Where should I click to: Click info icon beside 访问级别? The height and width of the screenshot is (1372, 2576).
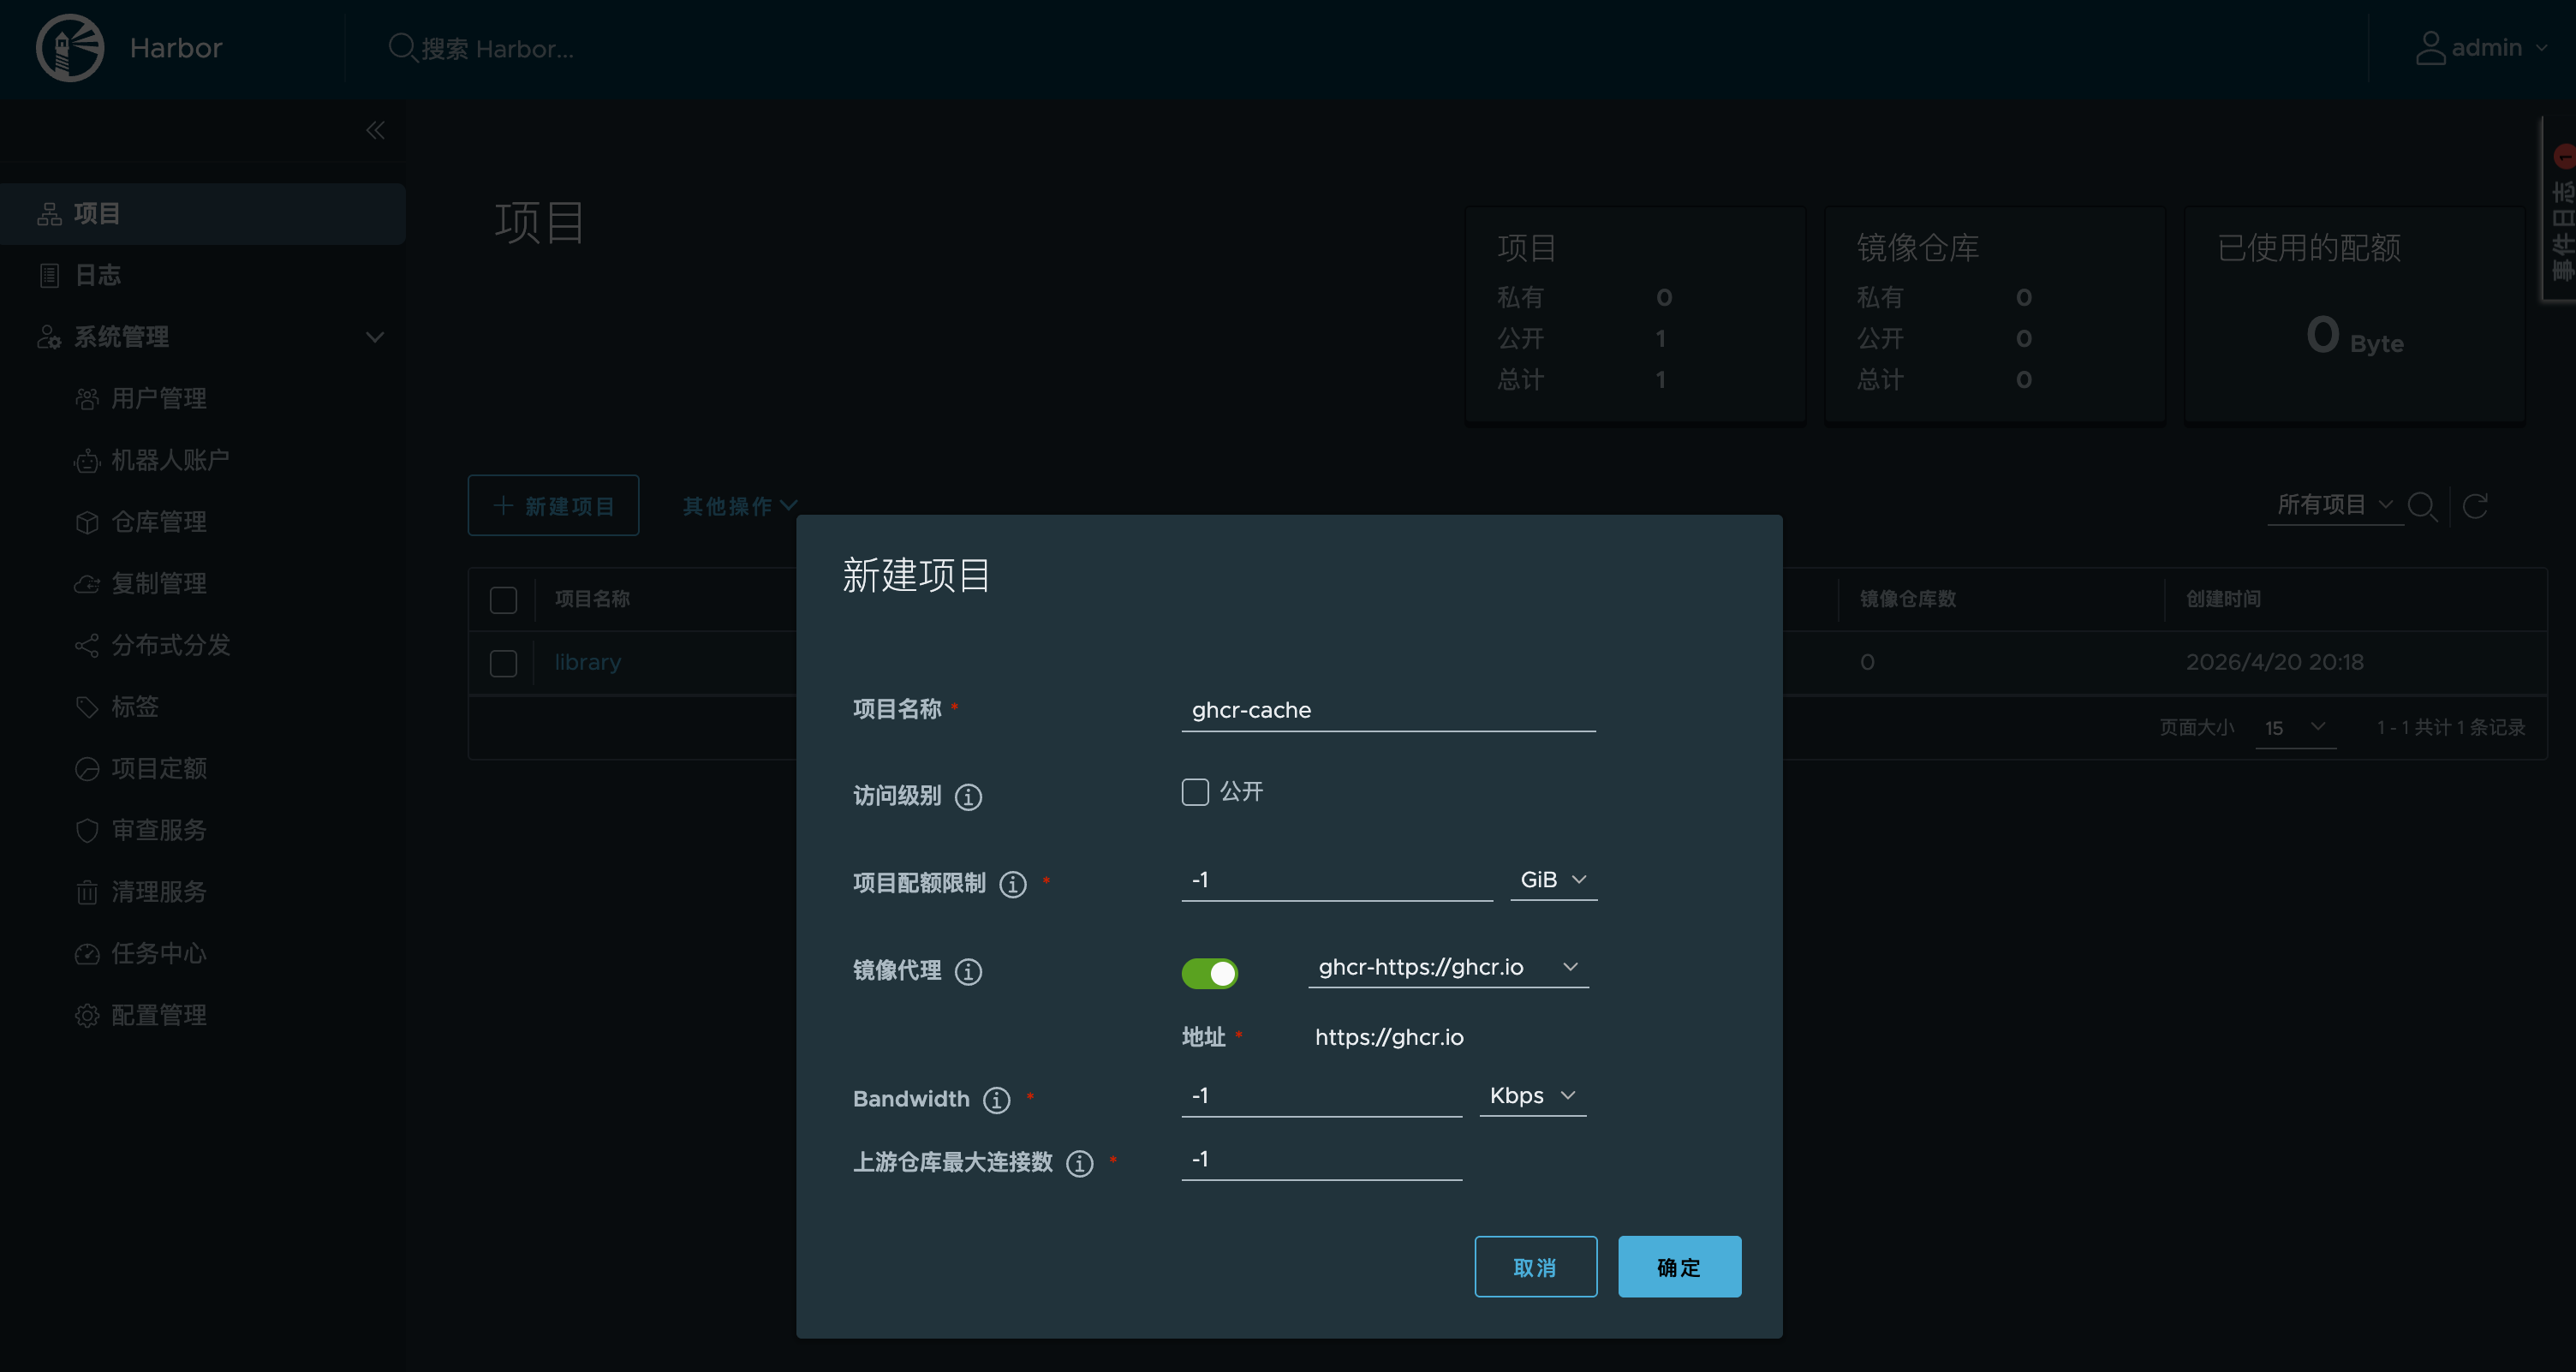(968, 797)
